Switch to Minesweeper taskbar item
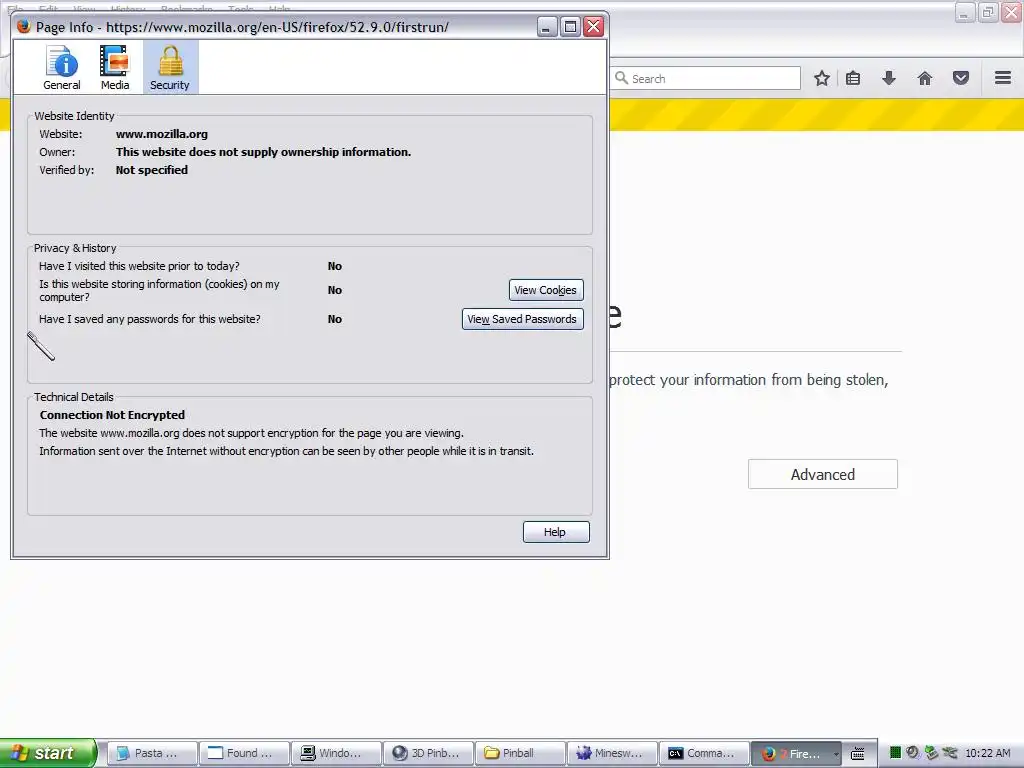Viewport: 1024px width, 768px height. pyautogui.click(x=612, y=753)
